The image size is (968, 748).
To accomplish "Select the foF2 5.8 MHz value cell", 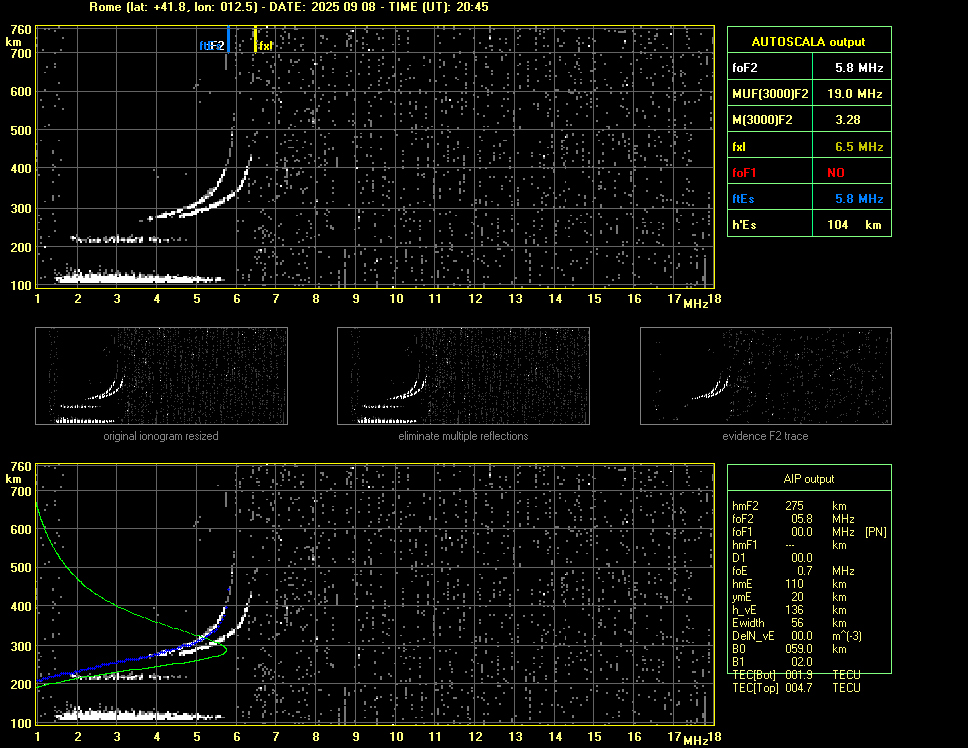I will (852, 68).
